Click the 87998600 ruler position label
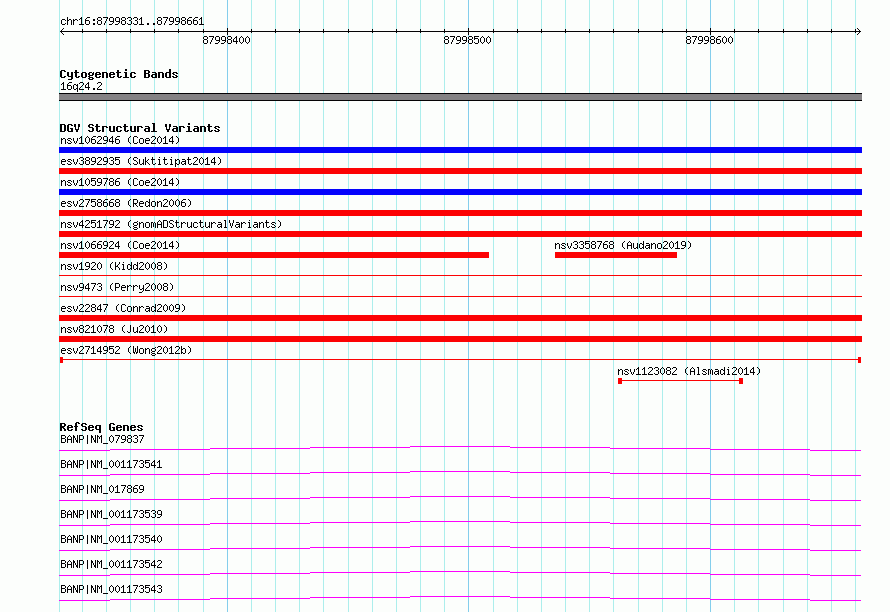890x612 pixels. 709,40
